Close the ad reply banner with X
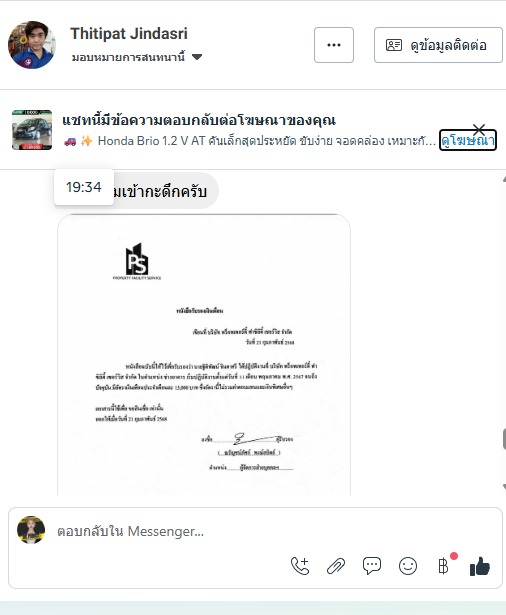This screenshot has width=506, height=615. point(479,129)
